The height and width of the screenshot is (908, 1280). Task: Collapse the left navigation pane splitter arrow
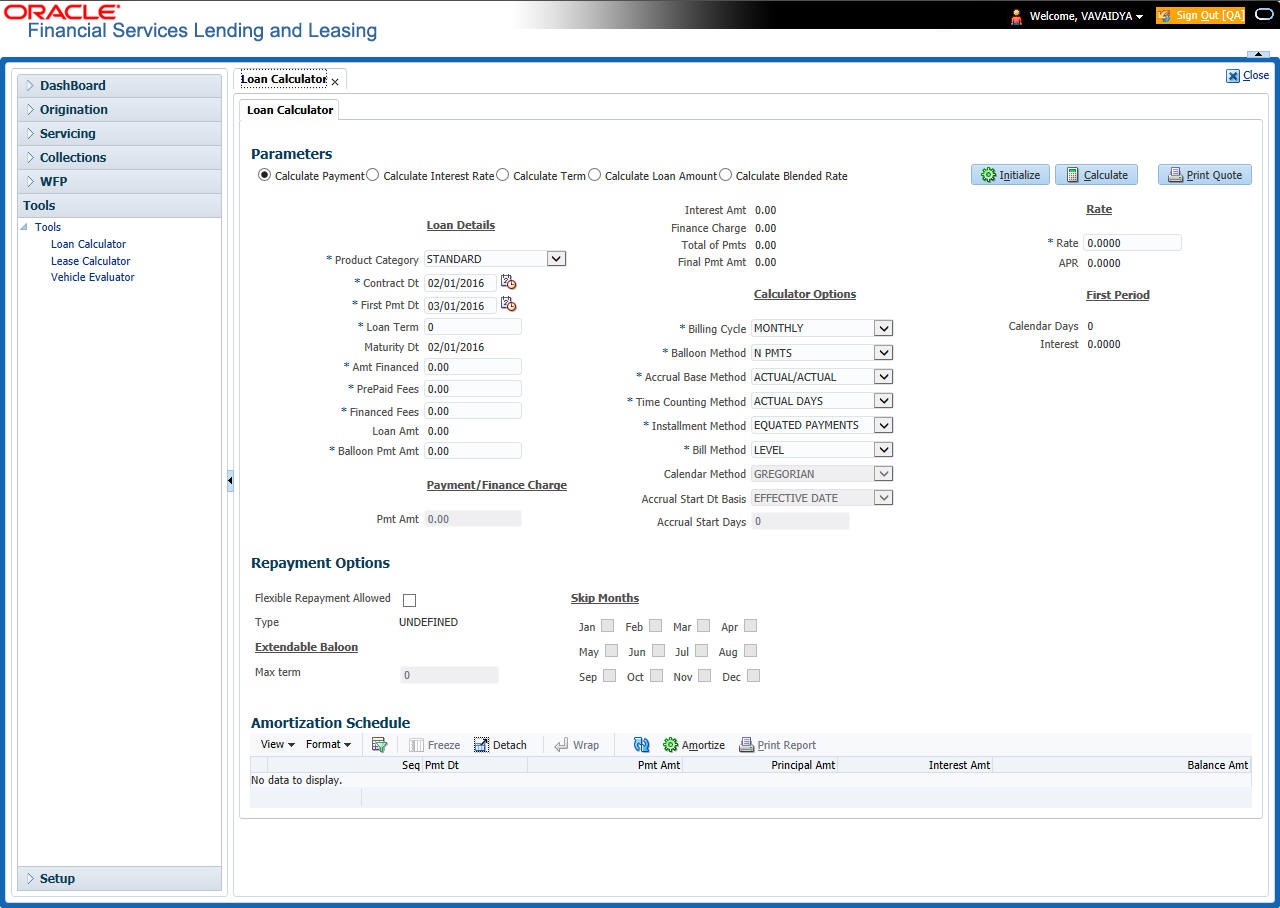tap(229, 481)
